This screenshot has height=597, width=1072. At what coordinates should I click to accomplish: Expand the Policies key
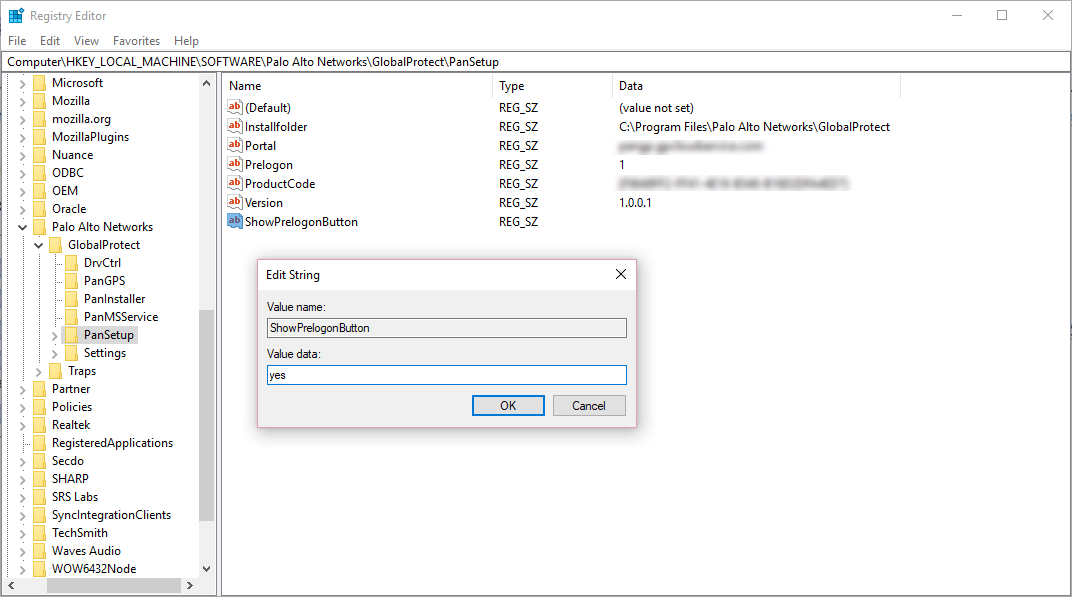[x=23, y=407]
